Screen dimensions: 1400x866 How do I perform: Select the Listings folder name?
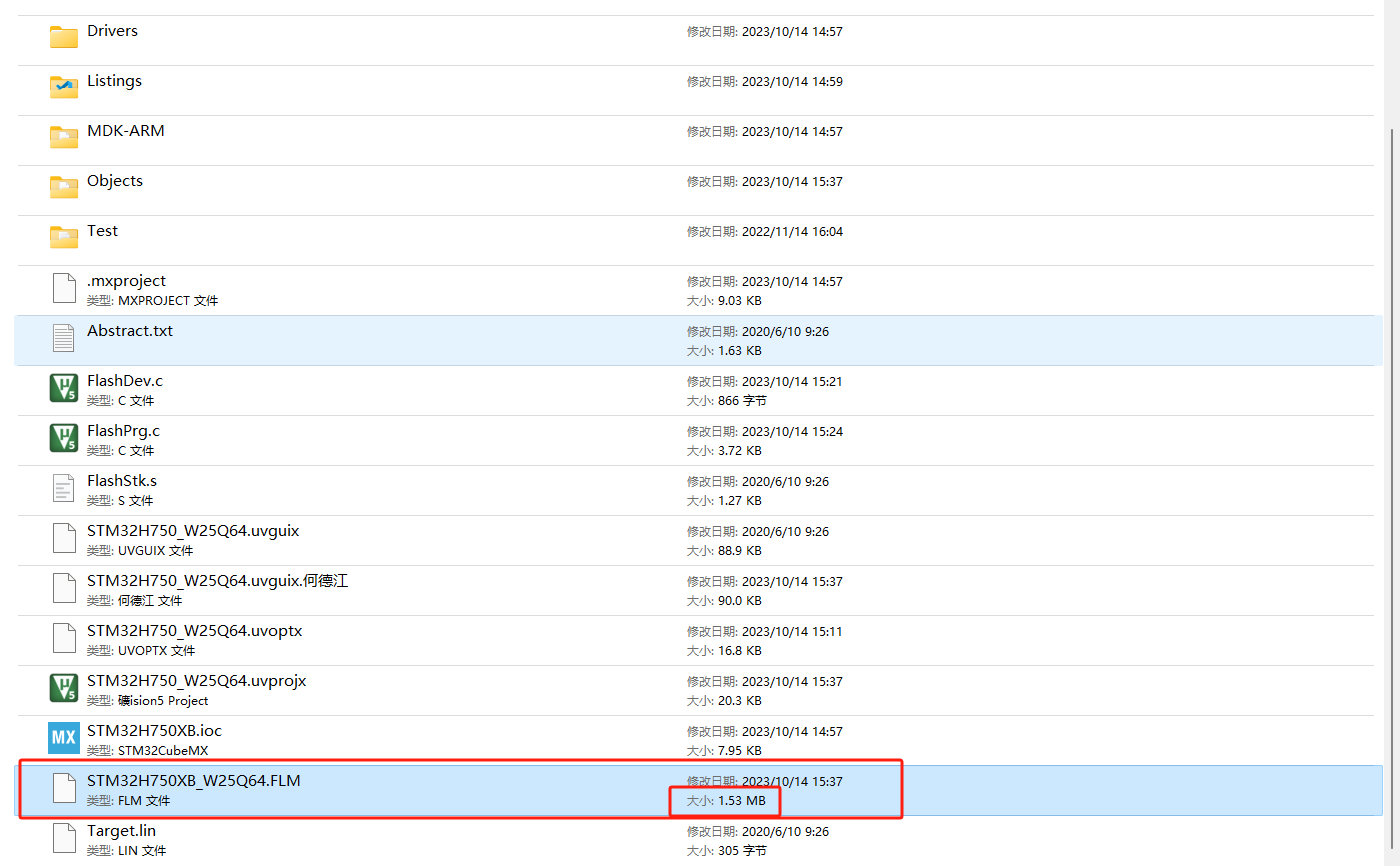(x=114, y=81)
